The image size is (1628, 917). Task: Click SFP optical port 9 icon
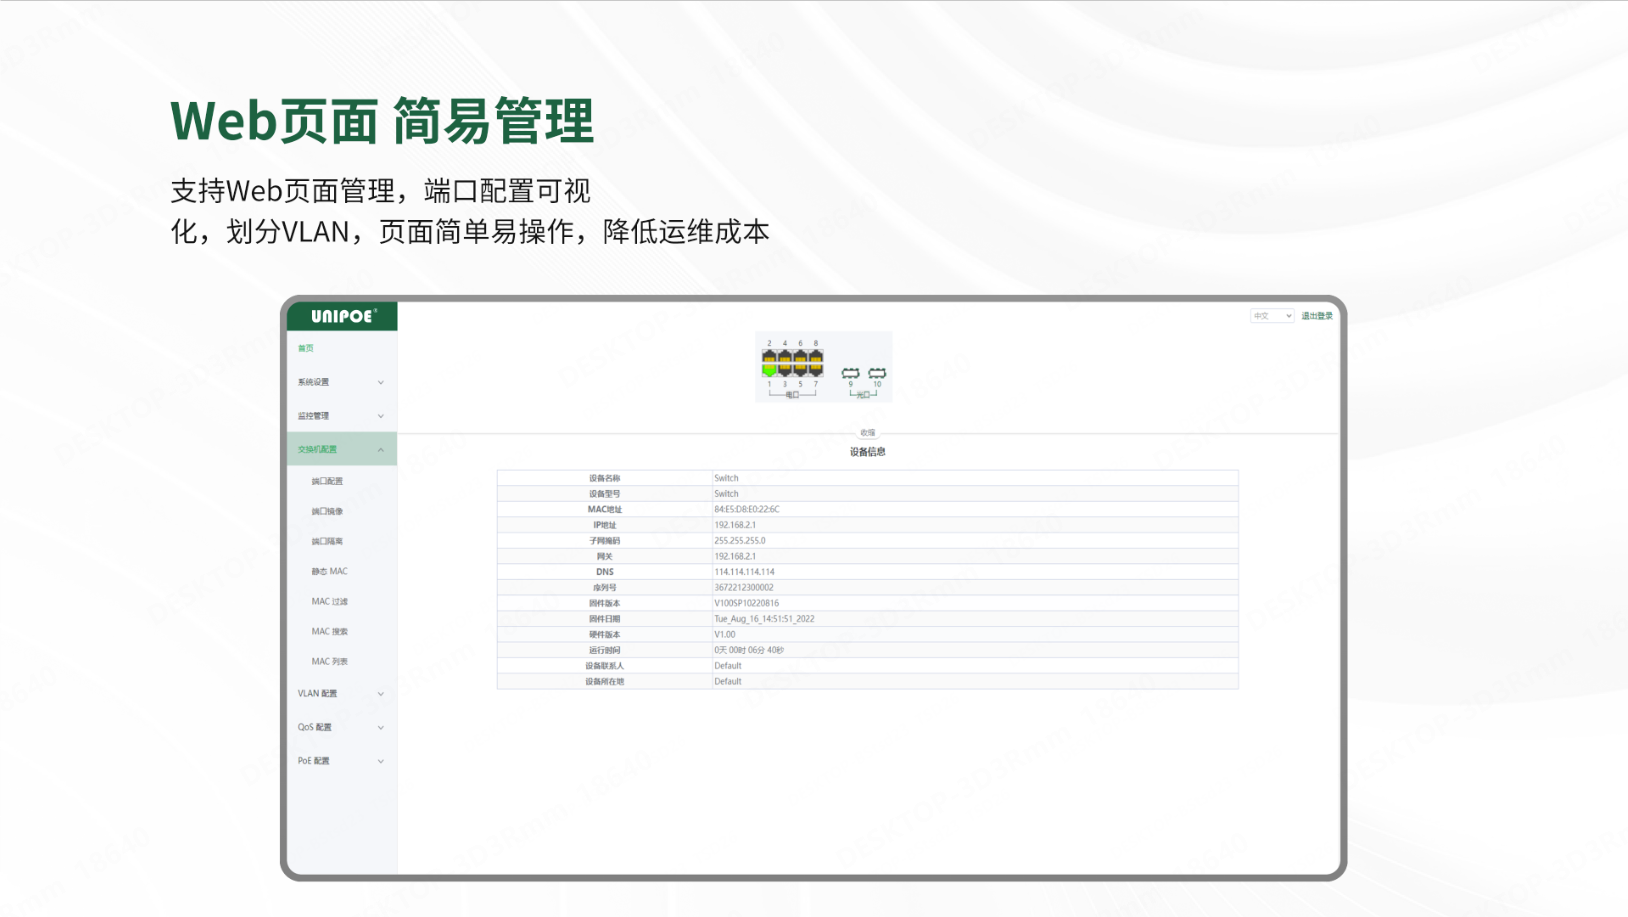pyautogui.click(x=851, y=373)
